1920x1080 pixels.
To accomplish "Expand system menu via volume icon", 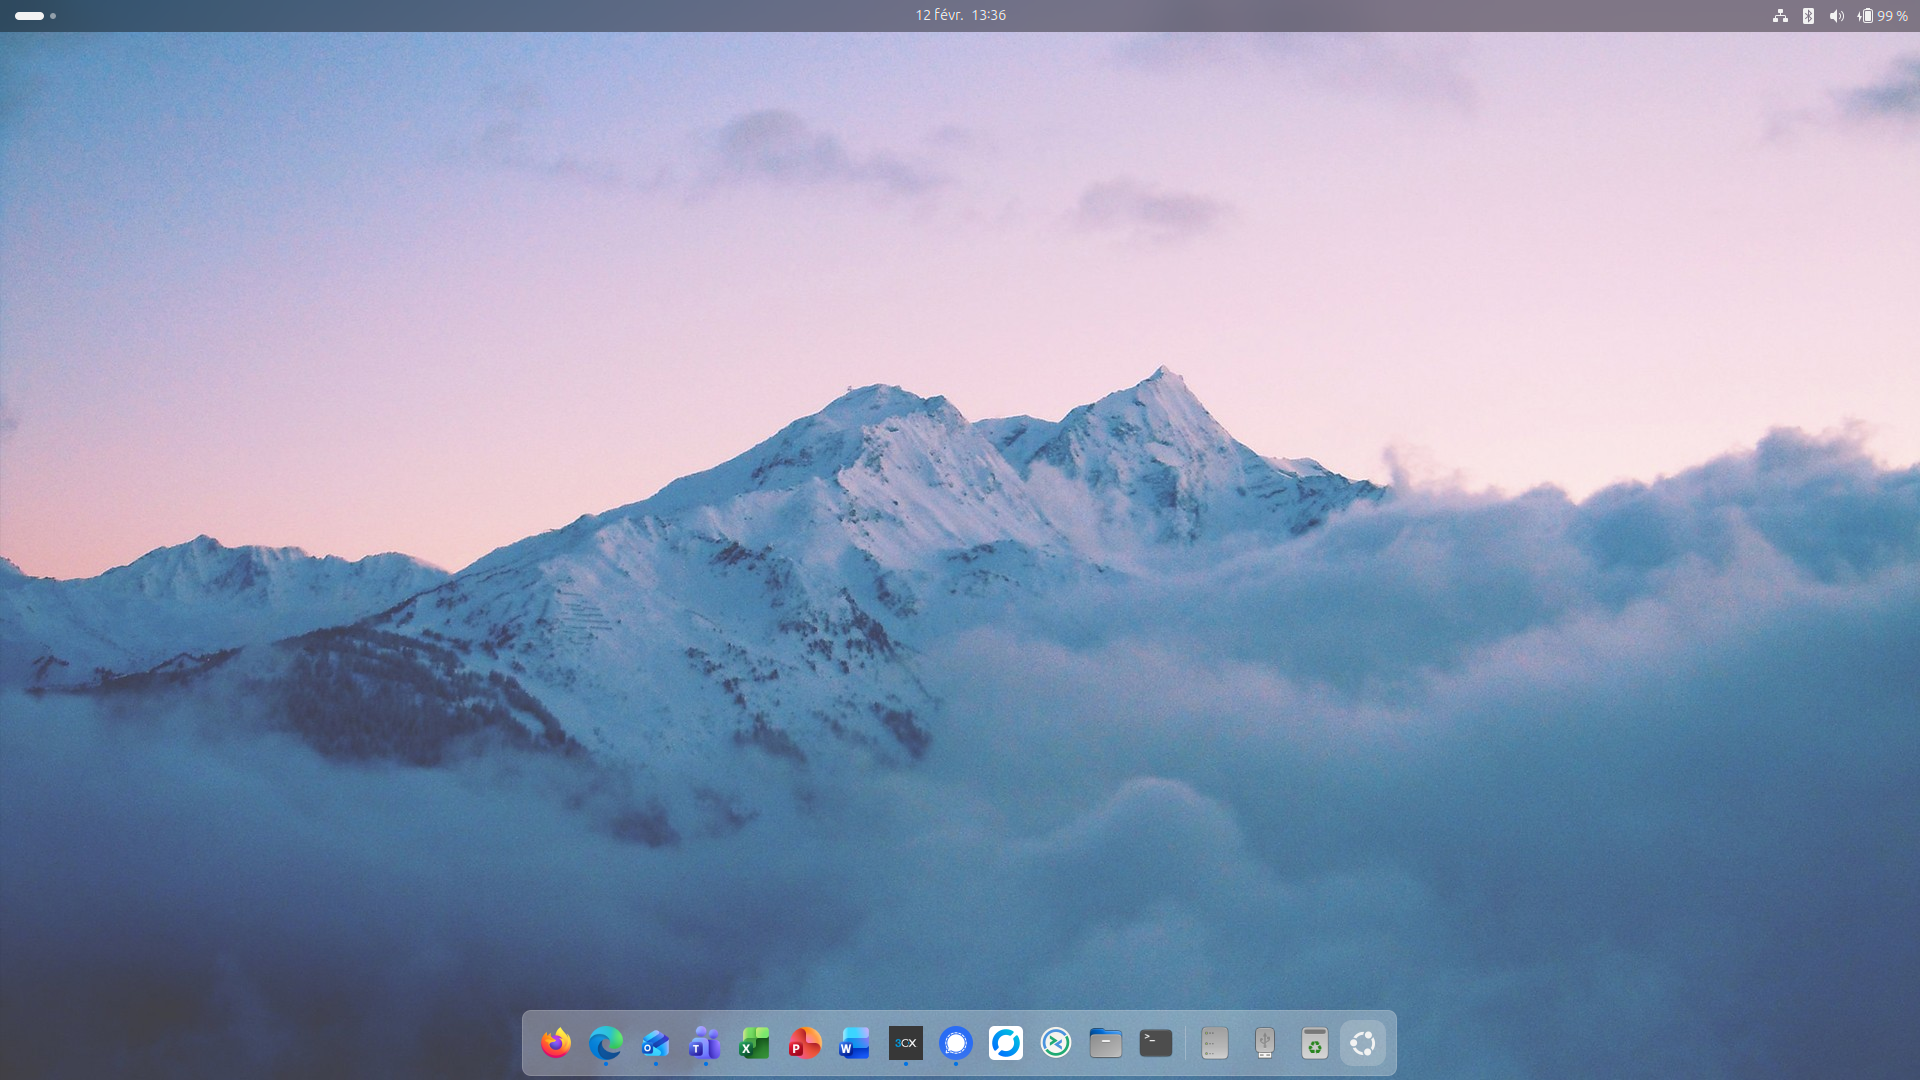I will coord(1836,16).
